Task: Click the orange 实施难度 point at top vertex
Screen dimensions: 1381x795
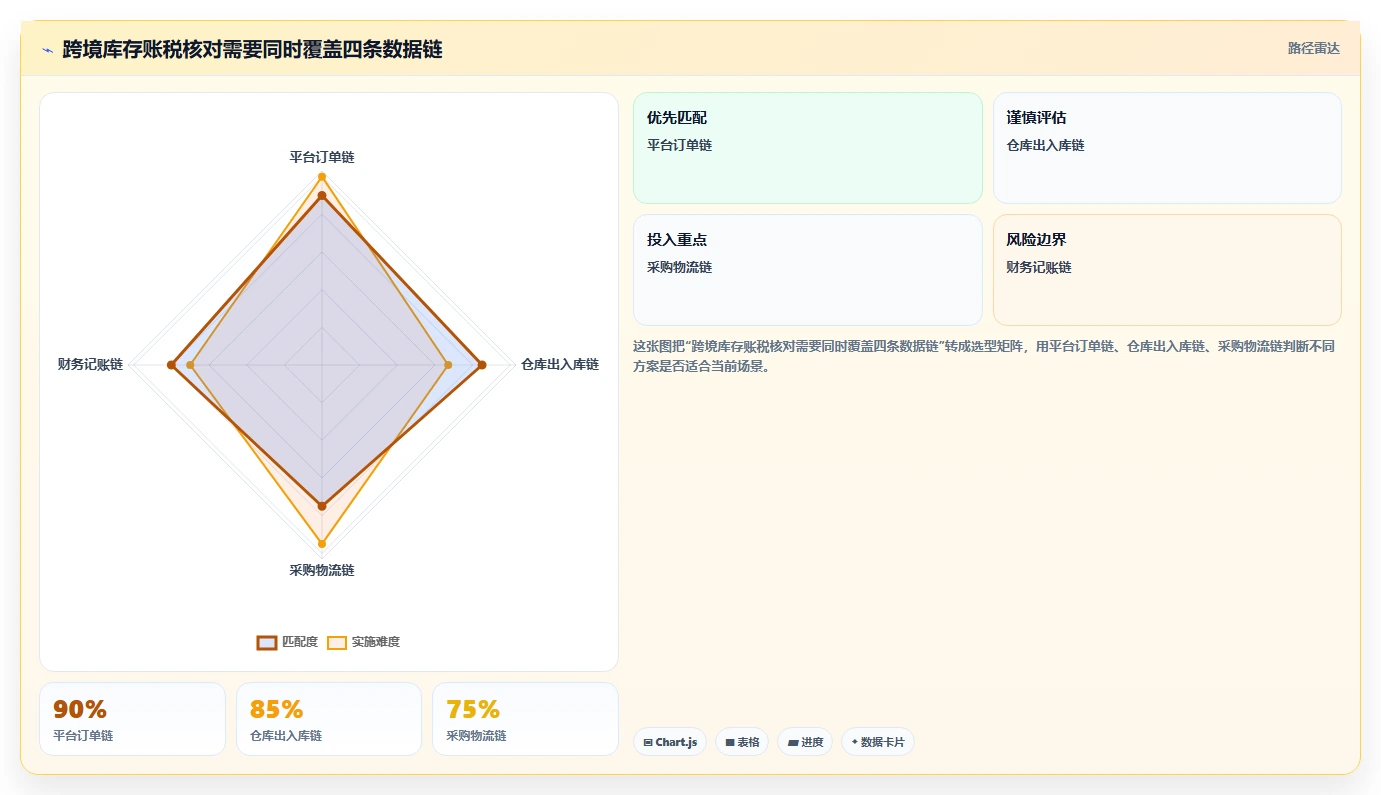Action: pyautogui.click(x=322, y=177)
